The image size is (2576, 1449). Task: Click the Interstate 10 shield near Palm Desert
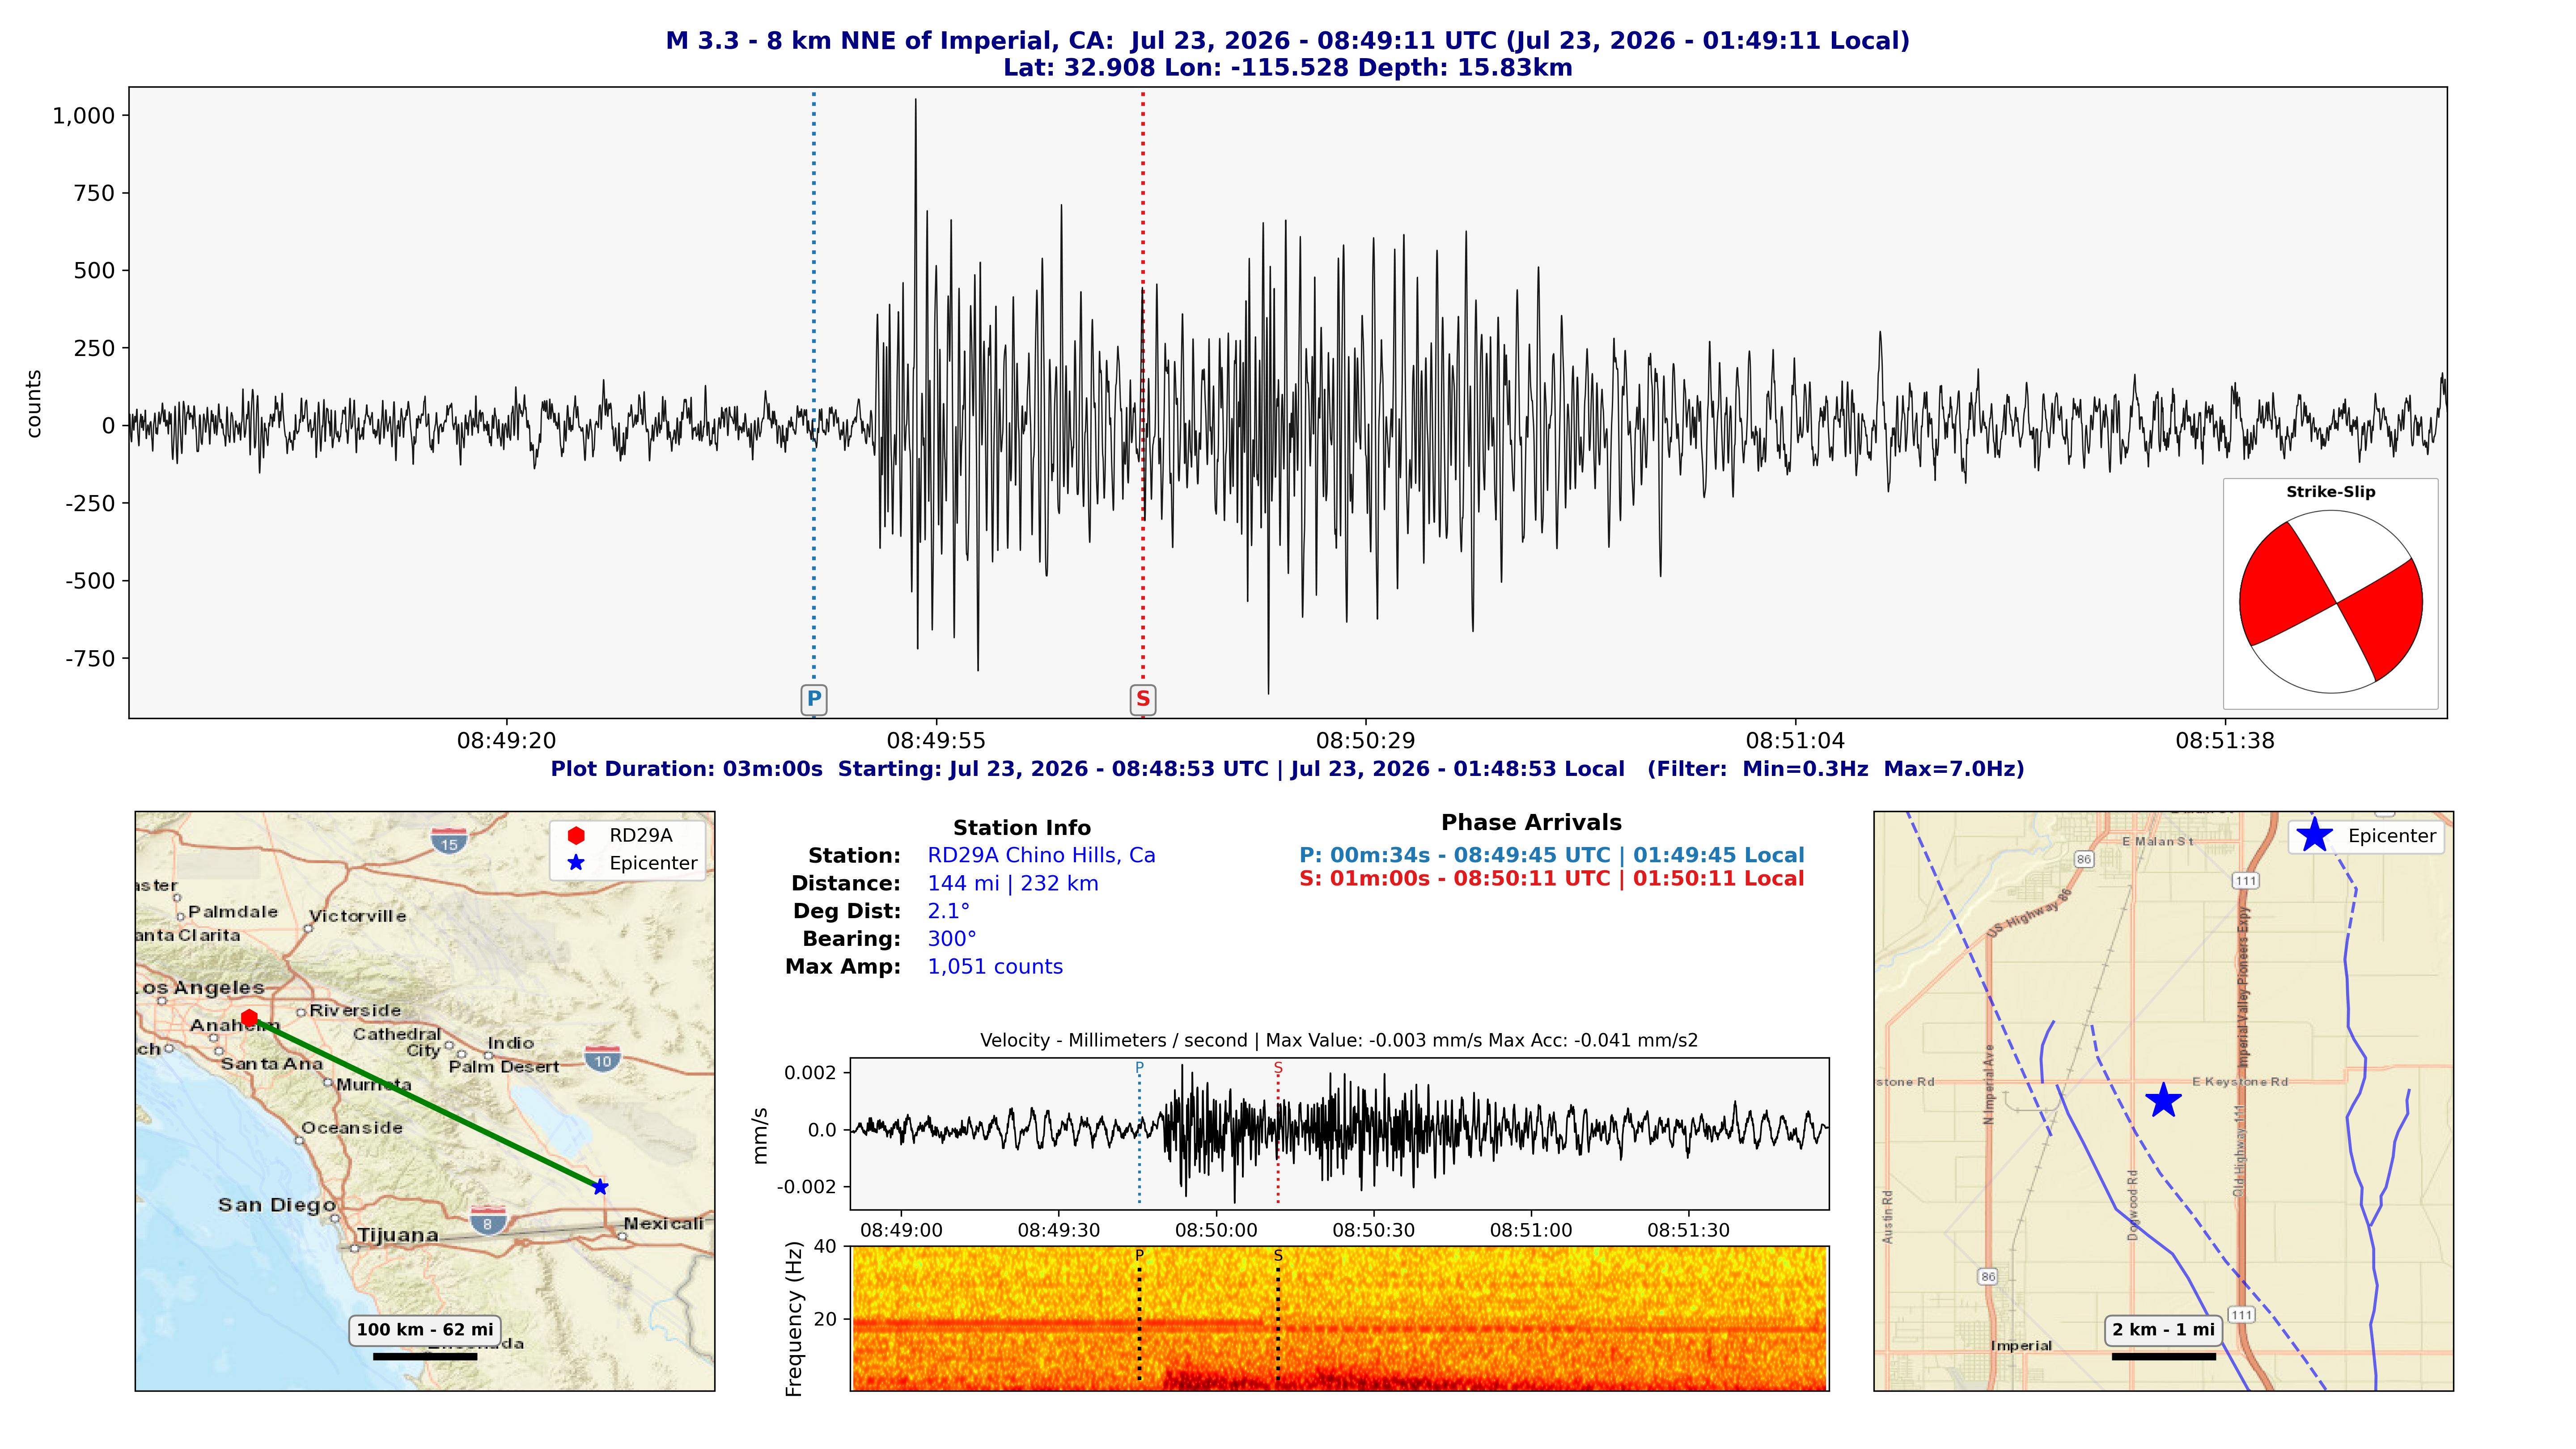click(602, 1058)
